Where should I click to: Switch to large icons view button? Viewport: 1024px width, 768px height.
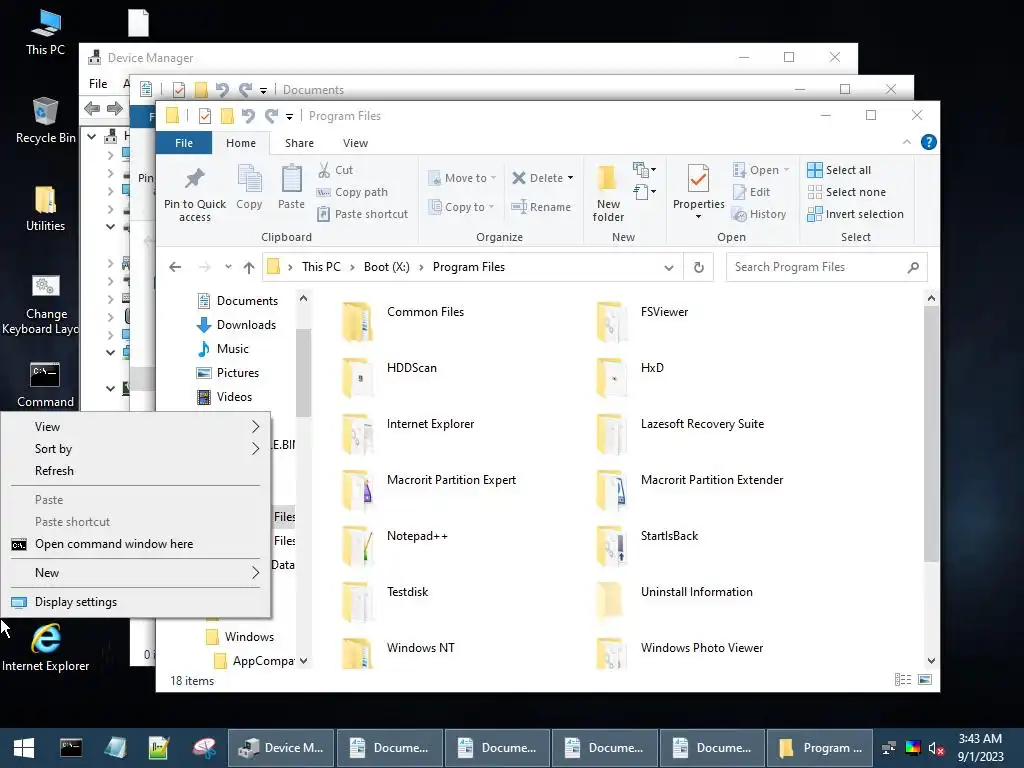(925, 680)
